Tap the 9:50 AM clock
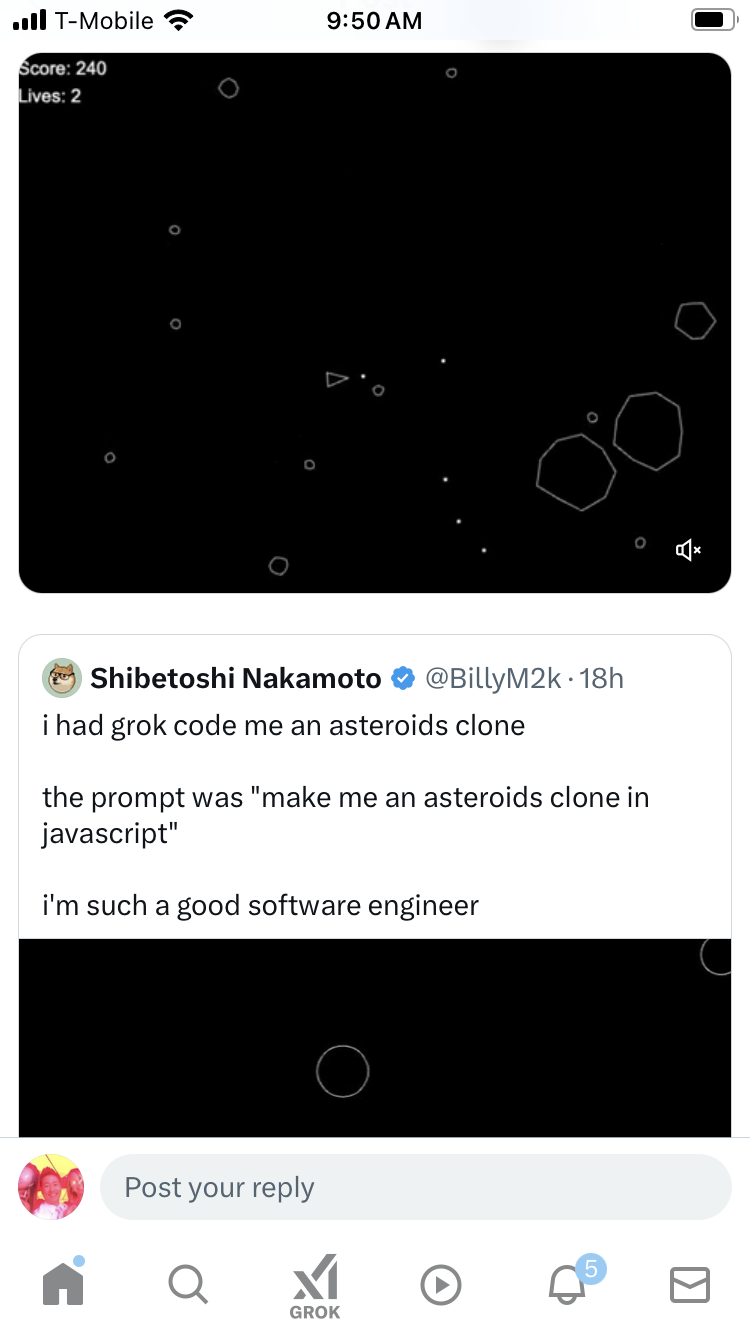 (x=375, y=20)
